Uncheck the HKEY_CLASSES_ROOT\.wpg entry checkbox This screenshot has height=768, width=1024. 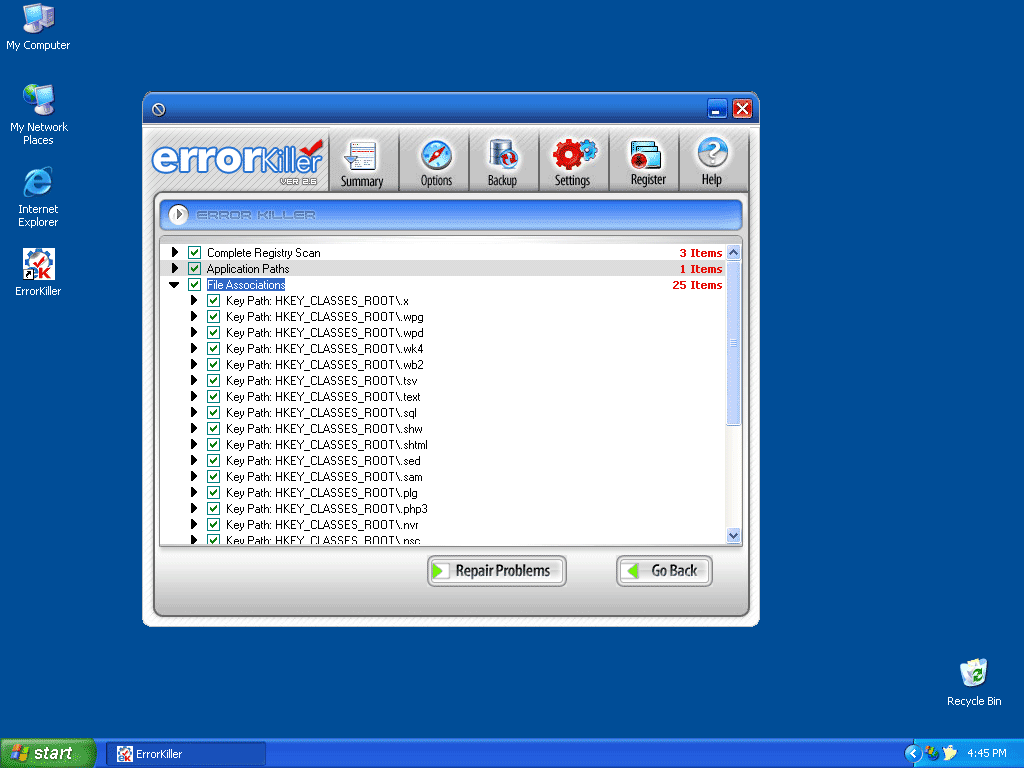click(x=213, y=317)
